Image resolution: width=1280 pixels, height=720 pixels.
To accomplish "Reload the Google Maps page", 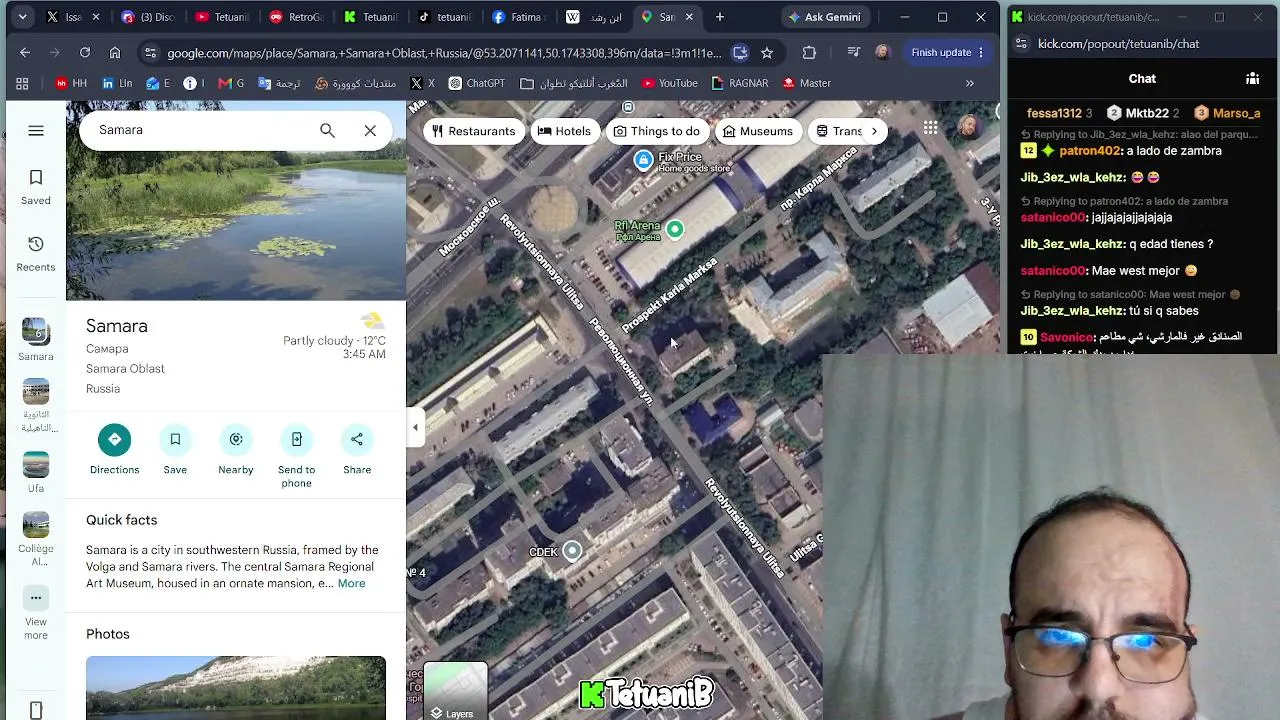I will (x=85, y=52).
